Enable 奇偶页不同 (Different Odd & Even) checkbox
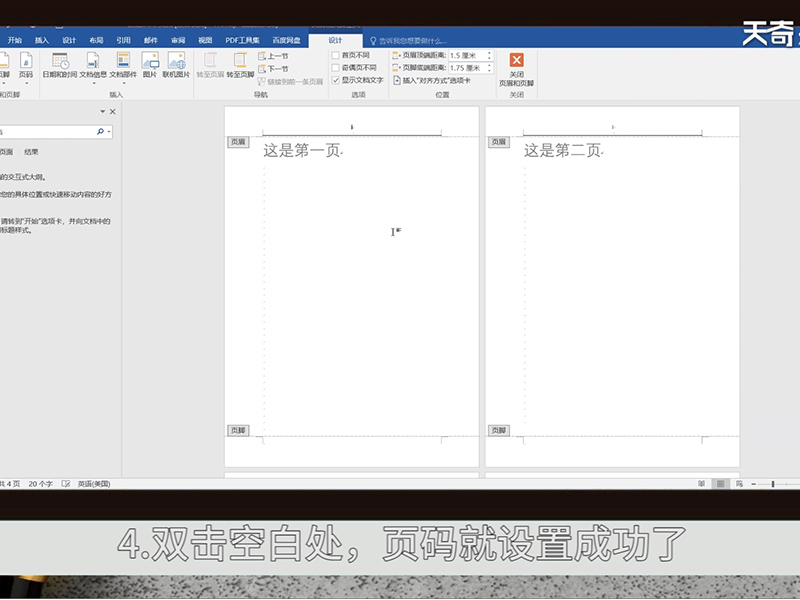800x600 pixels. coord(336,68)
